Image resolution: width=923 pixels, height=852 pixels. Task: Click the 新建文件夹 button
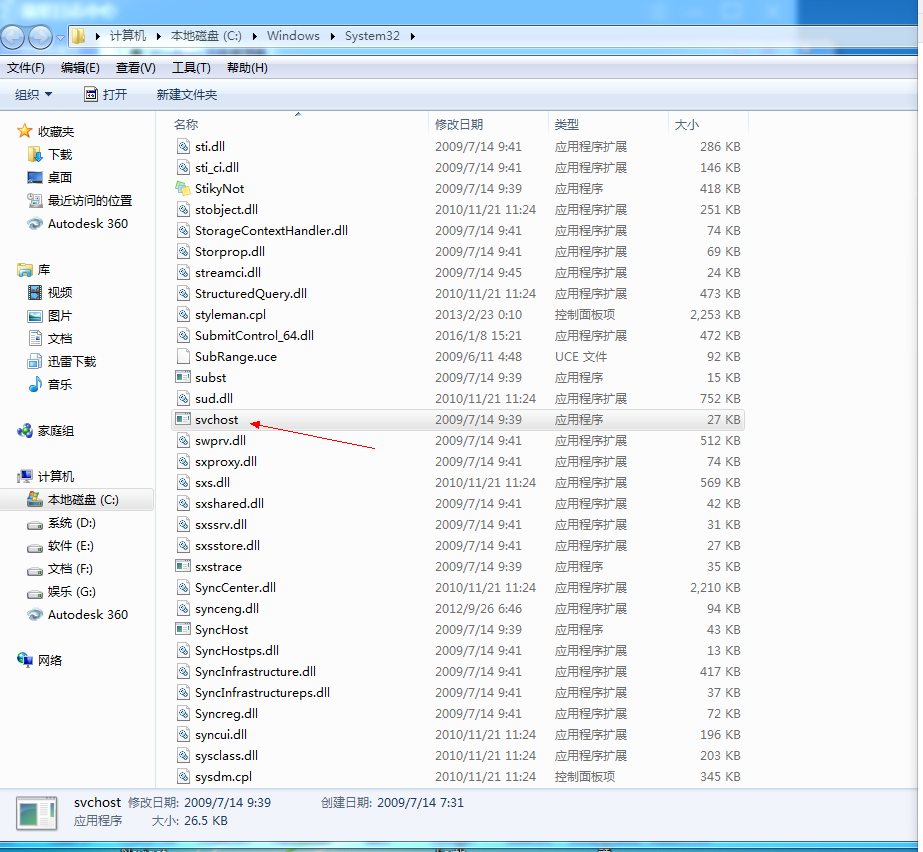[187, 94]
